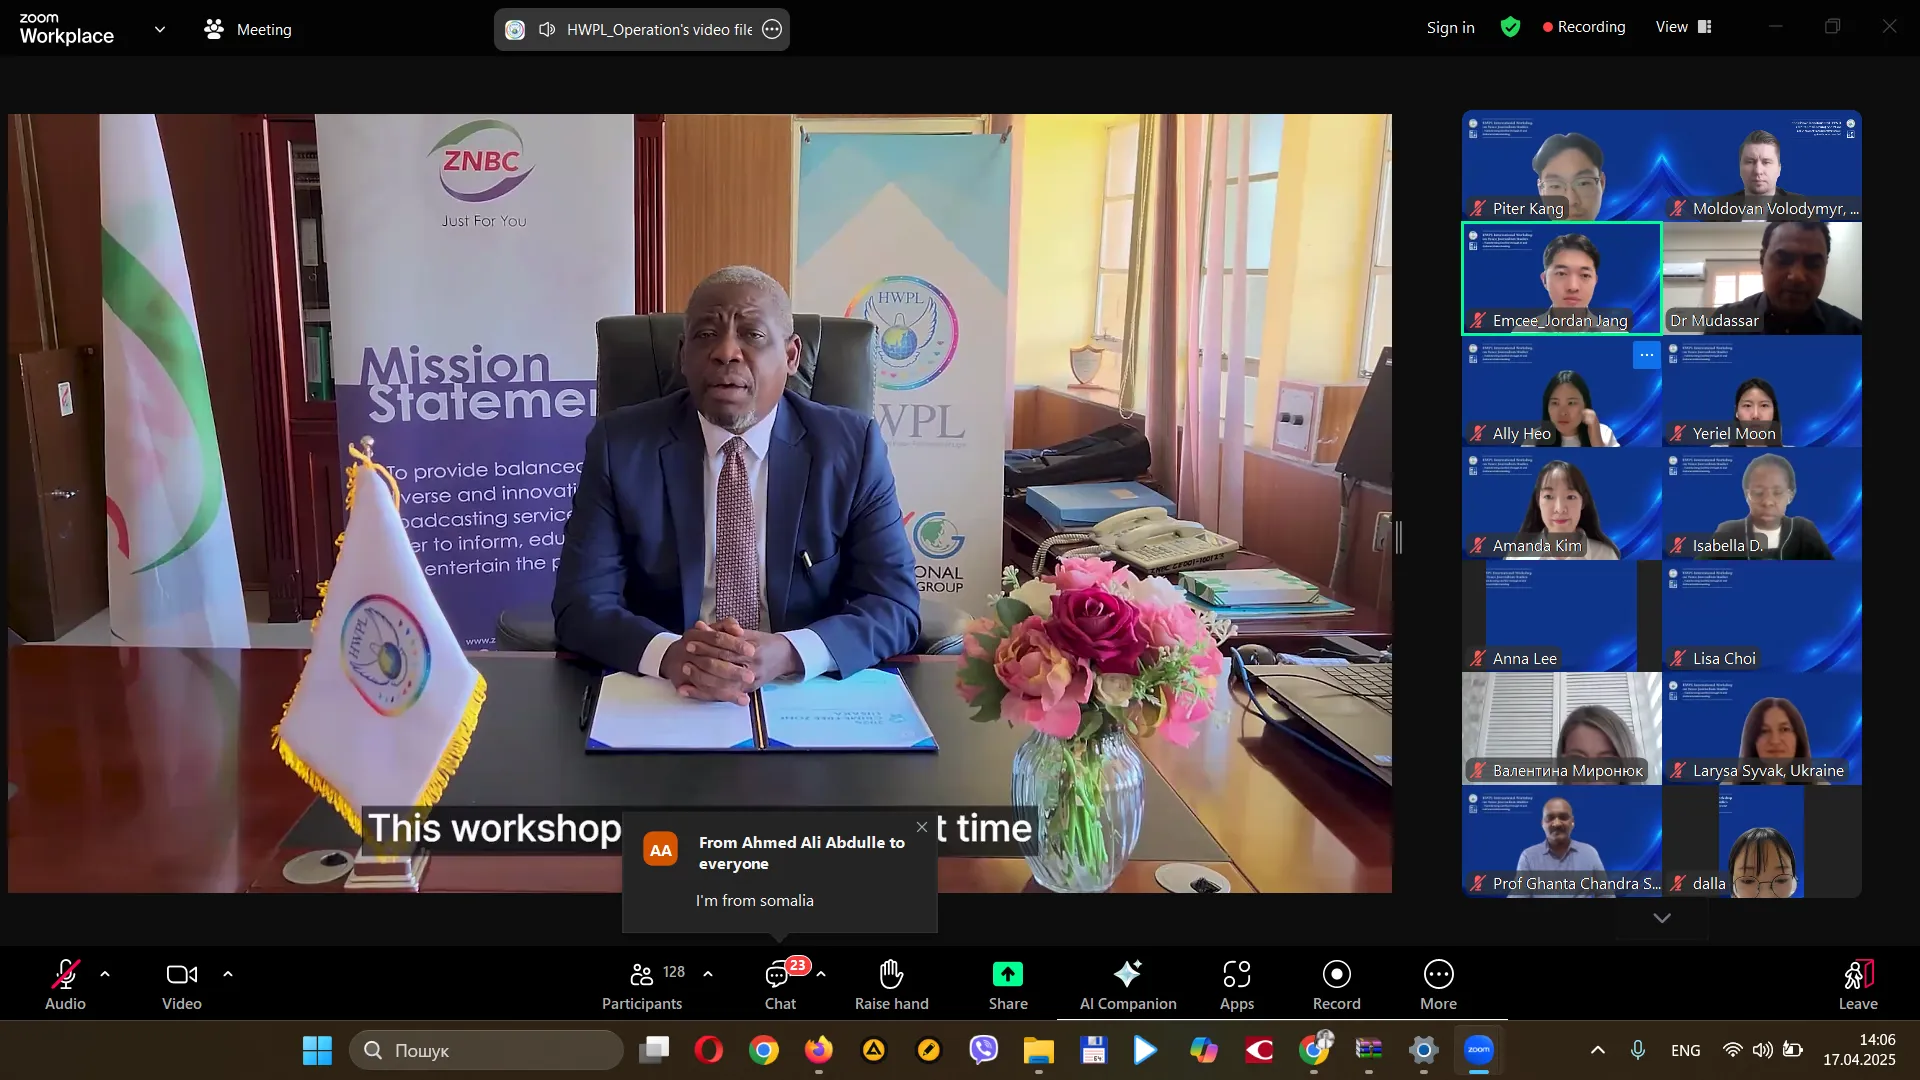Select Isabella D. video thumbnail
The width and height of the screenshot is (1920, 1080).
point(1762,504)
